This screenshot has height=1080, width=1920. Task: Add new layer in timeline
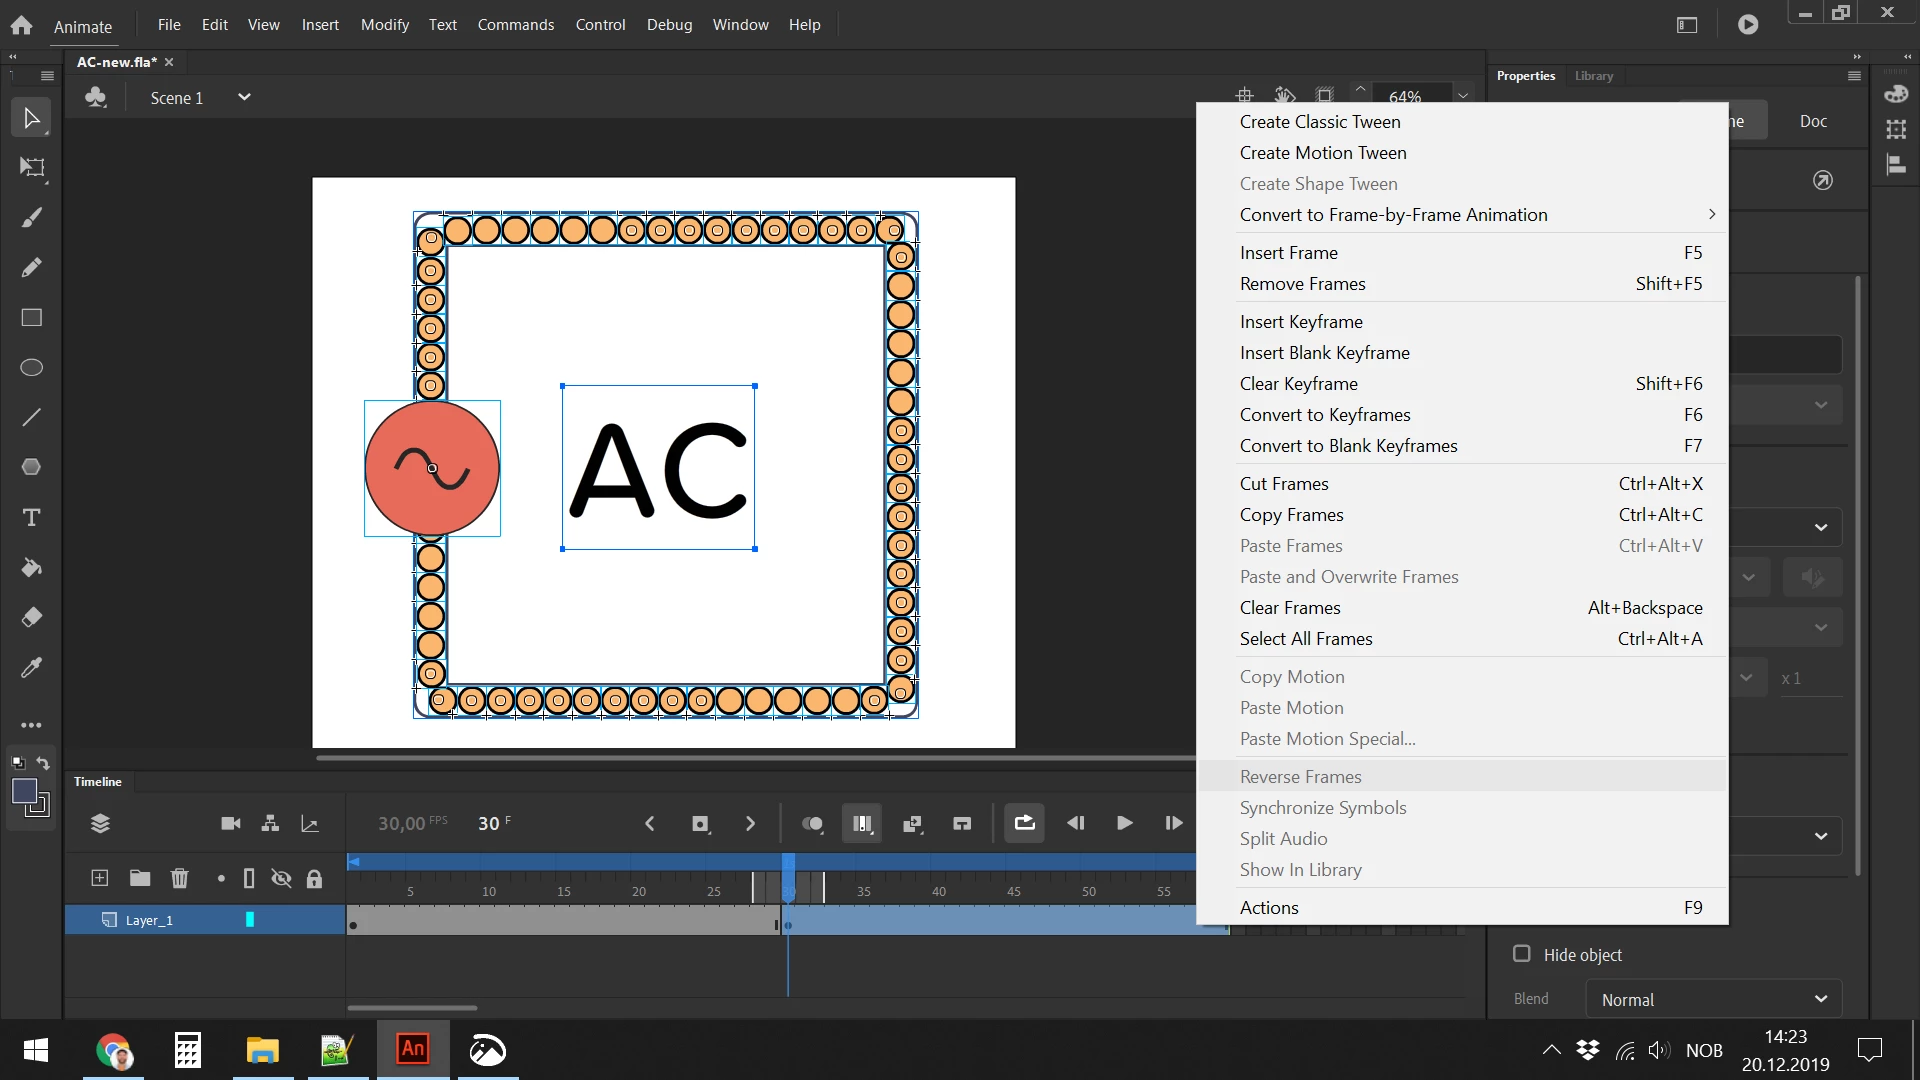click(100, 879)
